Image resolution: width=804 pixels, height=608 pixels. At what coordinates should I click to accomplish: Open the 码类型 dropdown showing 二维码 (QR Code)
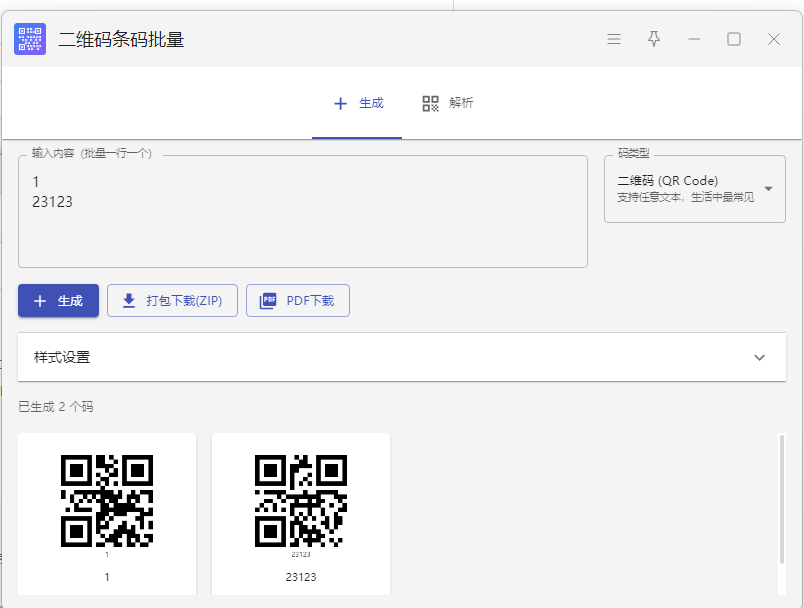pos(695,189)
